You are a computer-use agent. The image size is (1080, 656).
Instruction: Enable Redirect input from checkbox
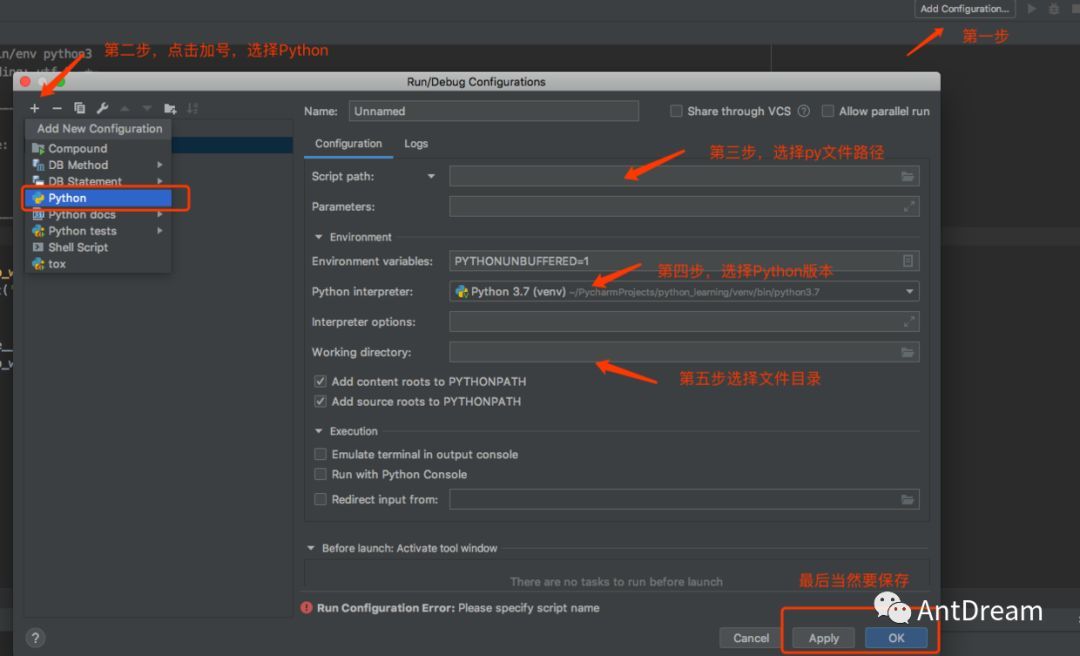coord(320,499)
